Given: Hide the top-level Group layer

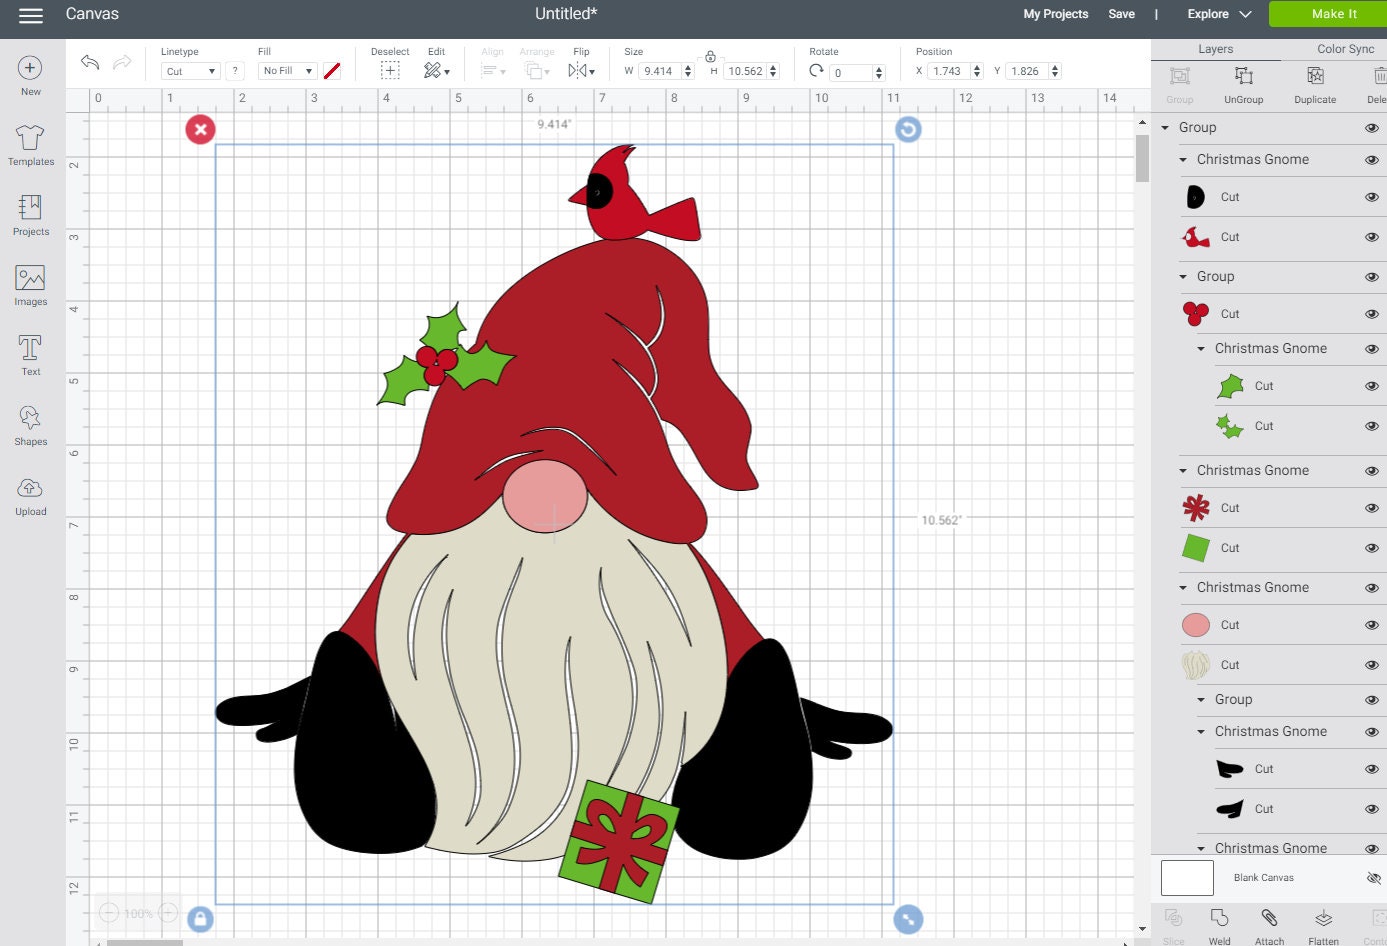Looking at the screenshot, I should [x=1372, y=128].
